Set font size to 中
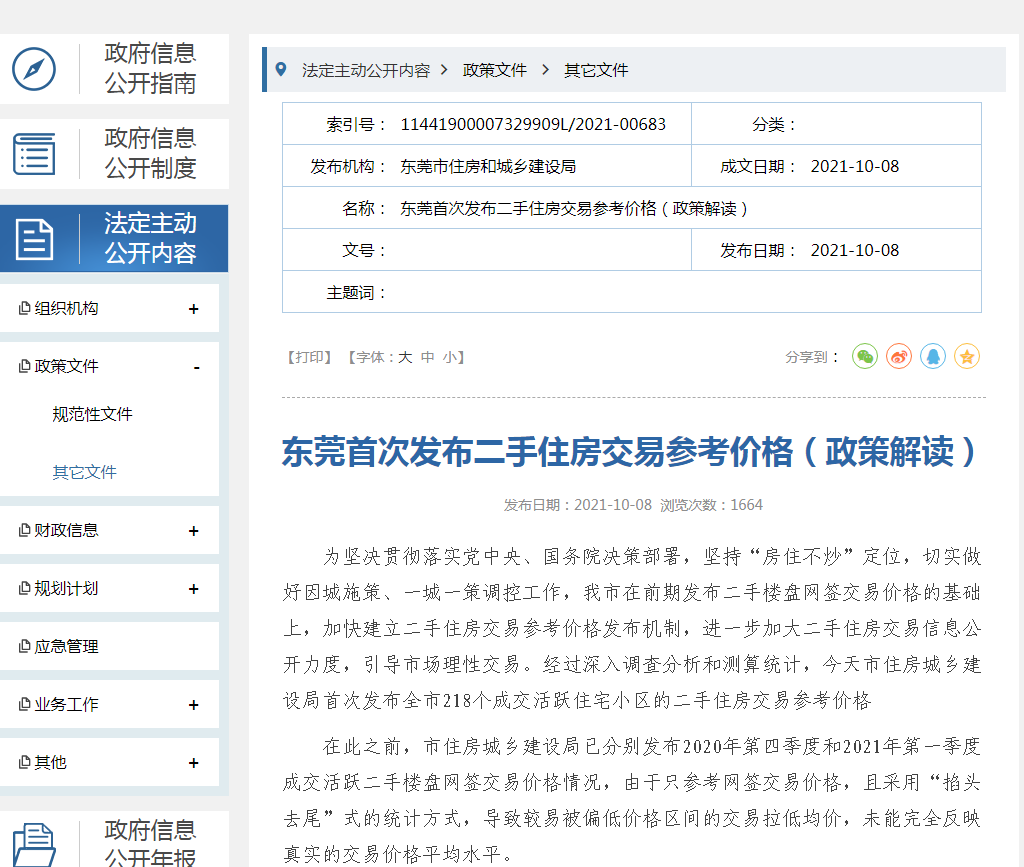The image size is (1024, 867). click(428, 357)
